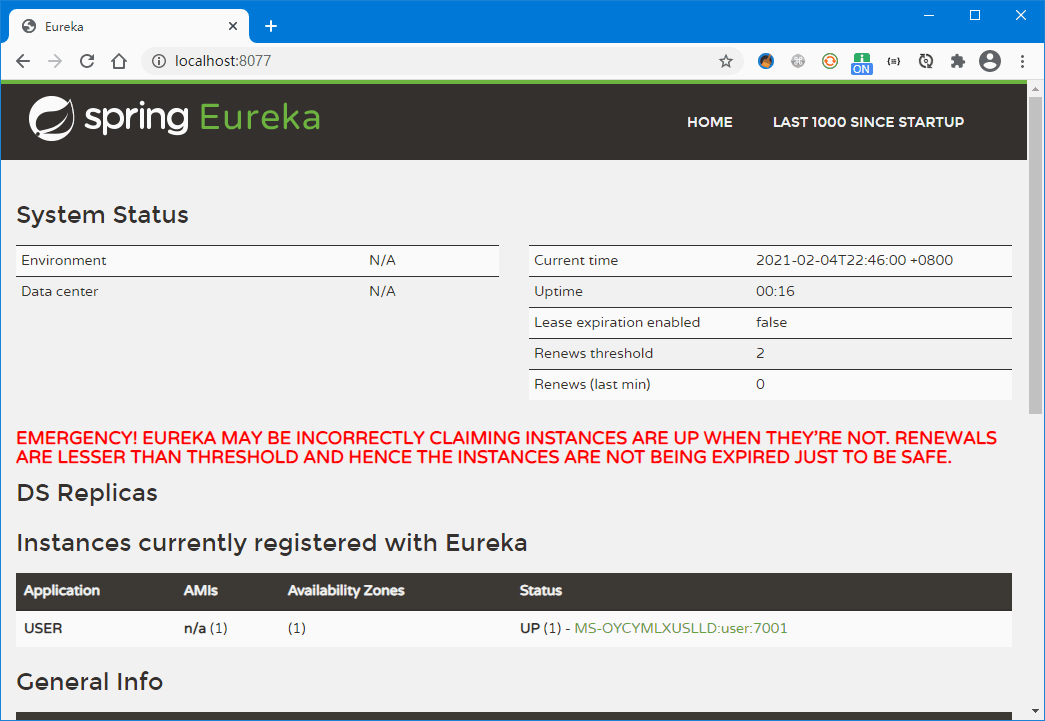Screen dimensions: 1045x721
Task: Open the HOME nav item
Action: [x=710, y=122]
